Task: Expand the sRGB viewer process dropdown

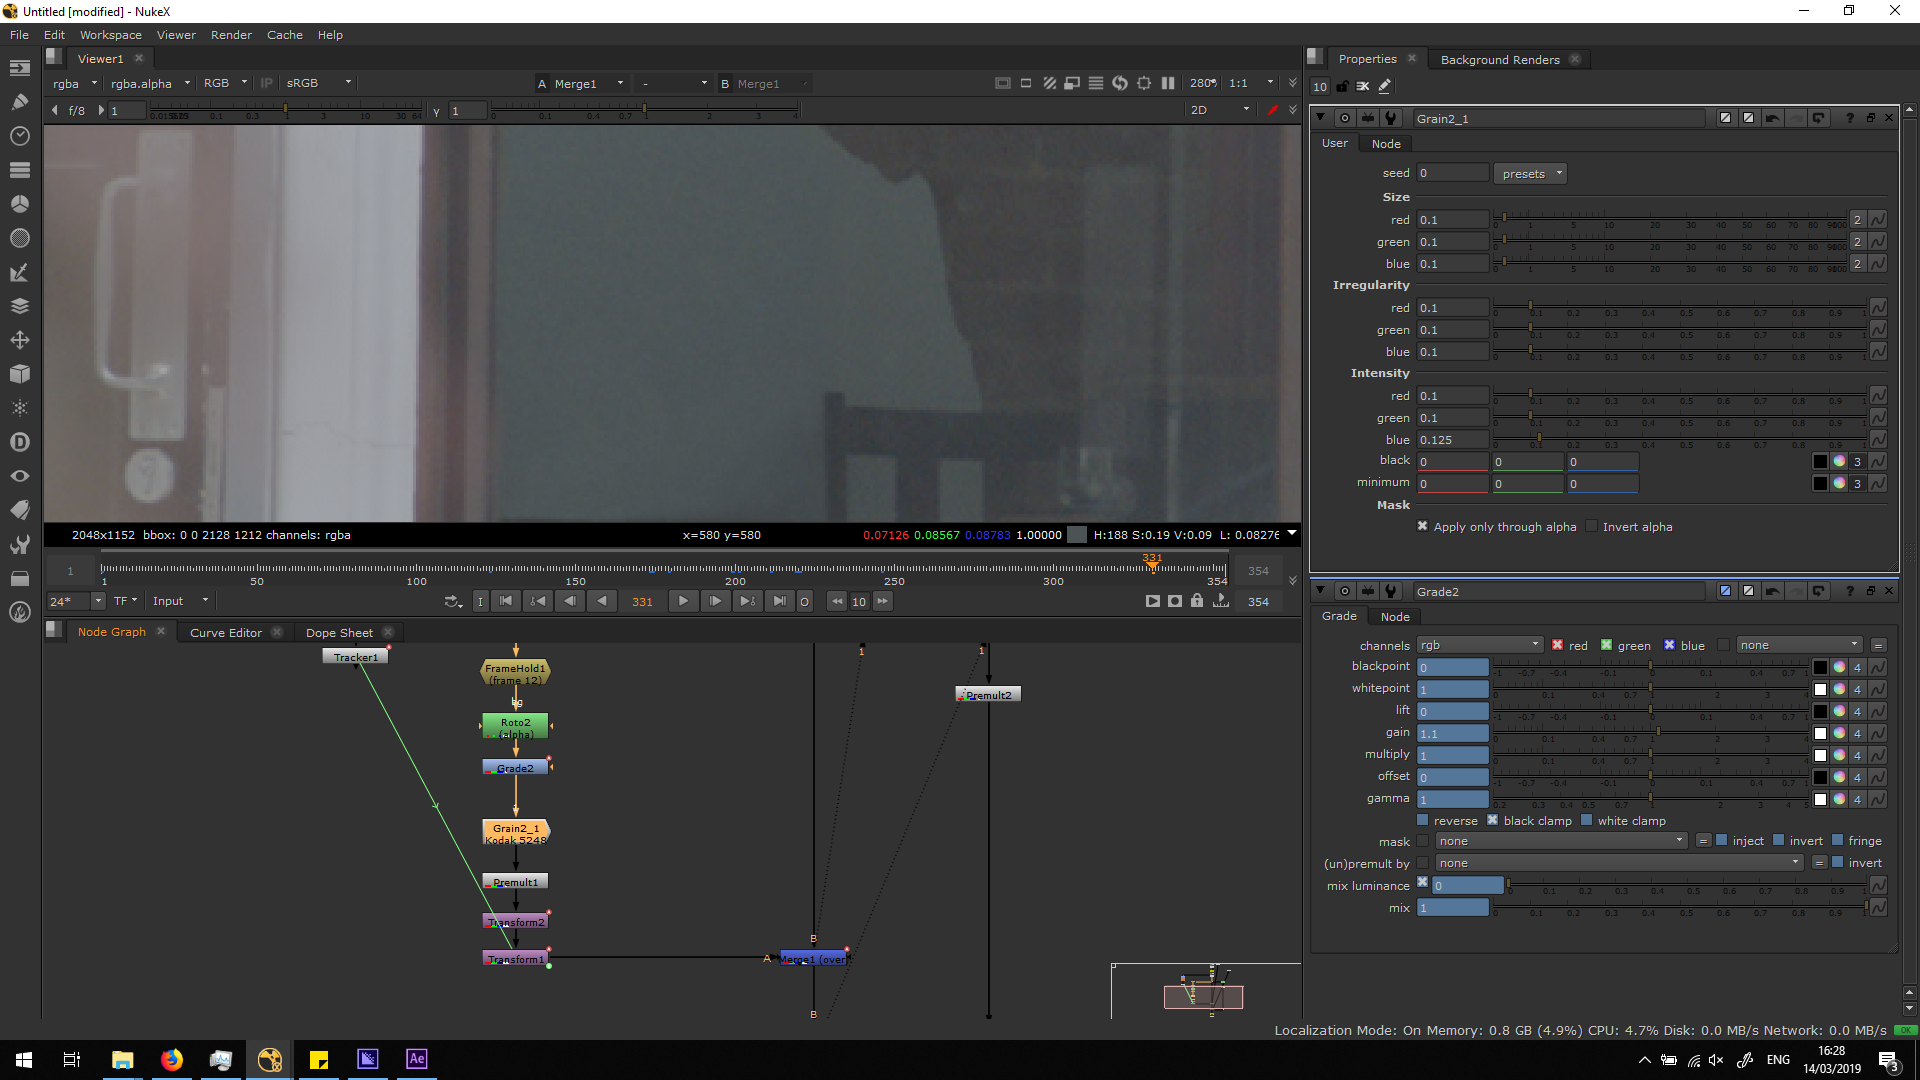Action: click(318, 83)
